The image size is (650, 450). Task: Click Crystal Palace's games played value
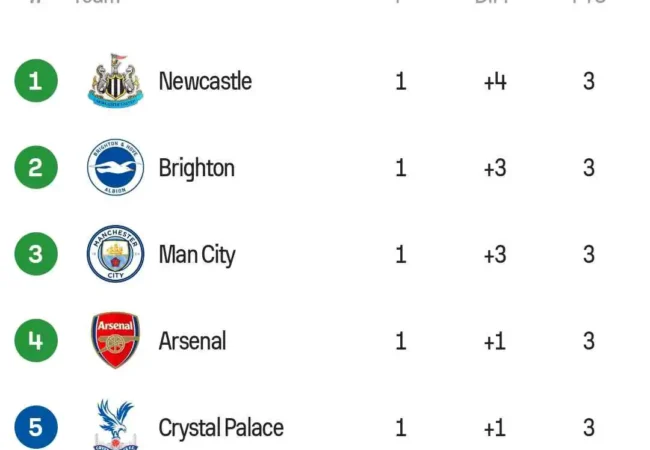click(x=401, y=428)
